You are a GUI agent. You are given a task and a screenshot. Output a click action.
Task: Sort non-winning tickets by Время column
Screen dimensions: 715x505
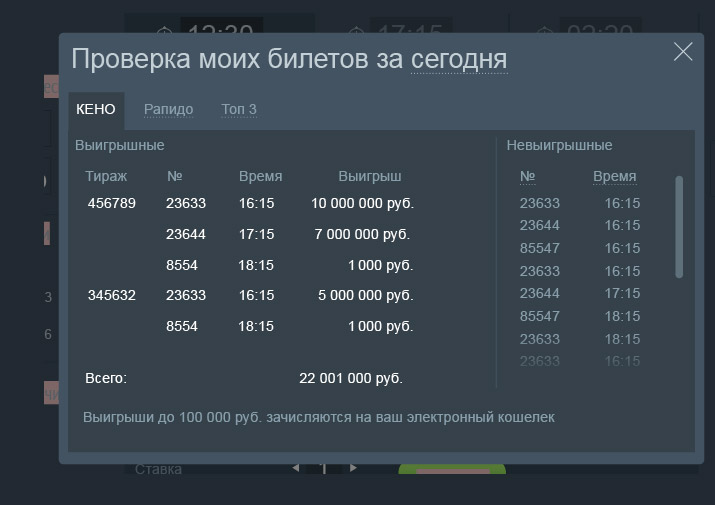[614, 177]
